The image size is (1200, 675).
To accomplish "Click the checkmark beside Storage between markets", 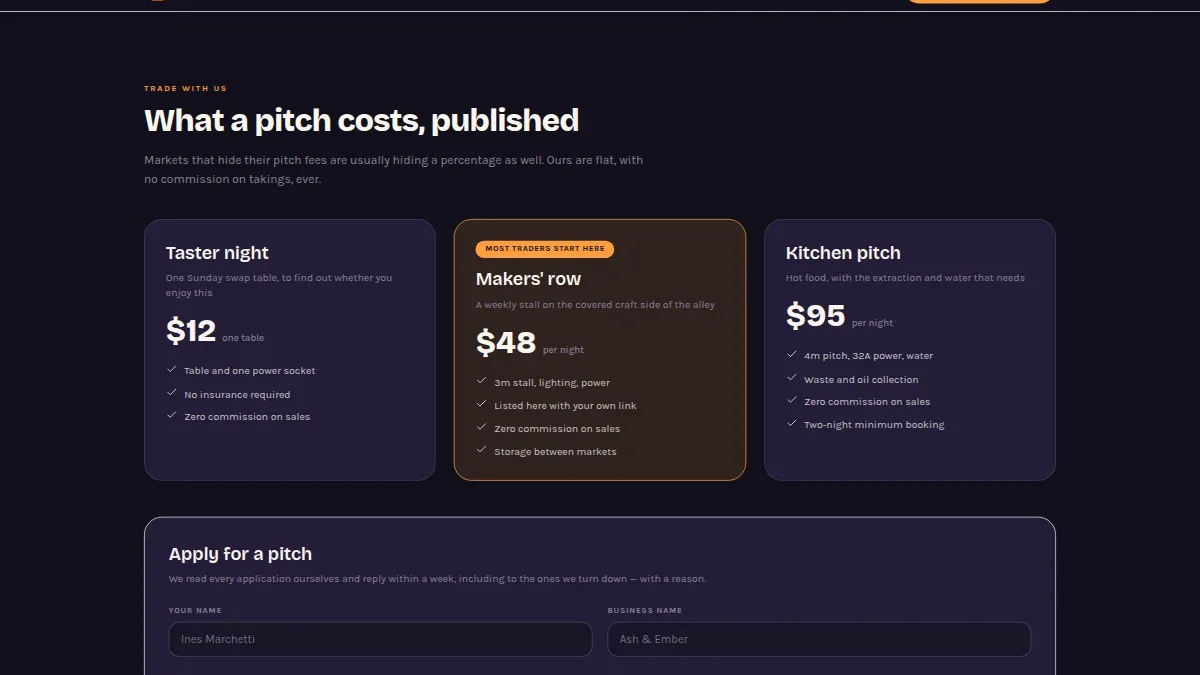I will (x=482, y=450).
